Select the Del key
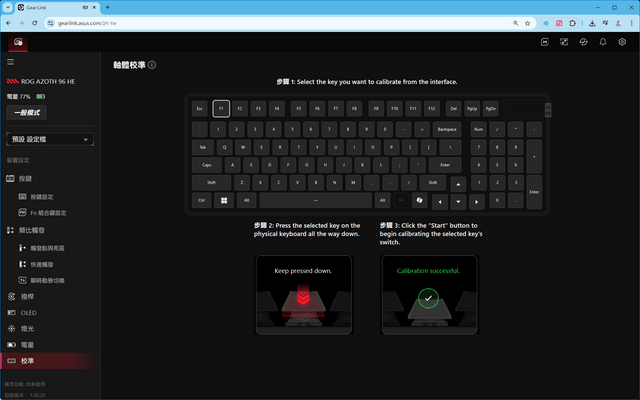The height and width of the screenshot is (400, 640). pyautogui.click(x=453, y=109)
